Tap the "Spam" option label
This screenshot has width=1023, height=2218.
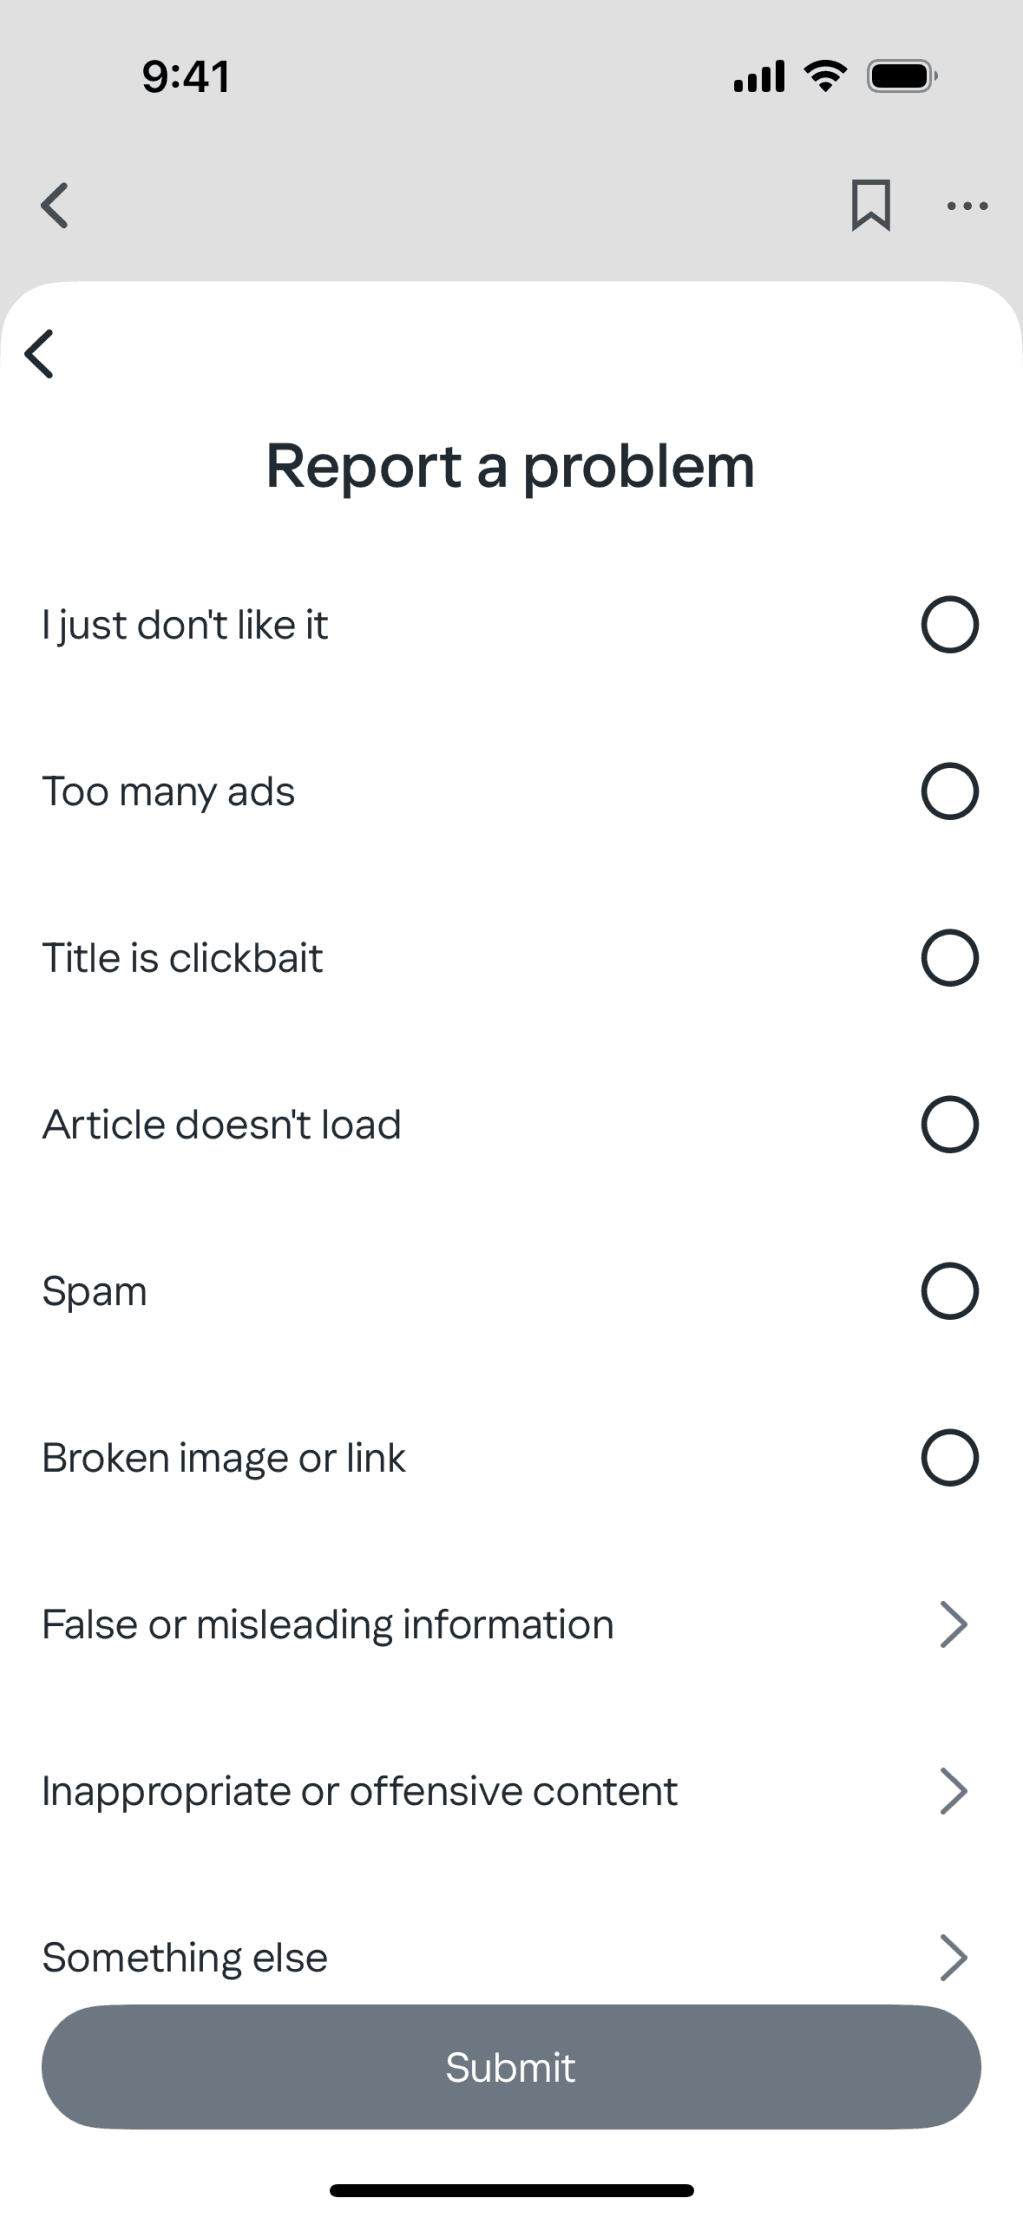point(94,1291)
